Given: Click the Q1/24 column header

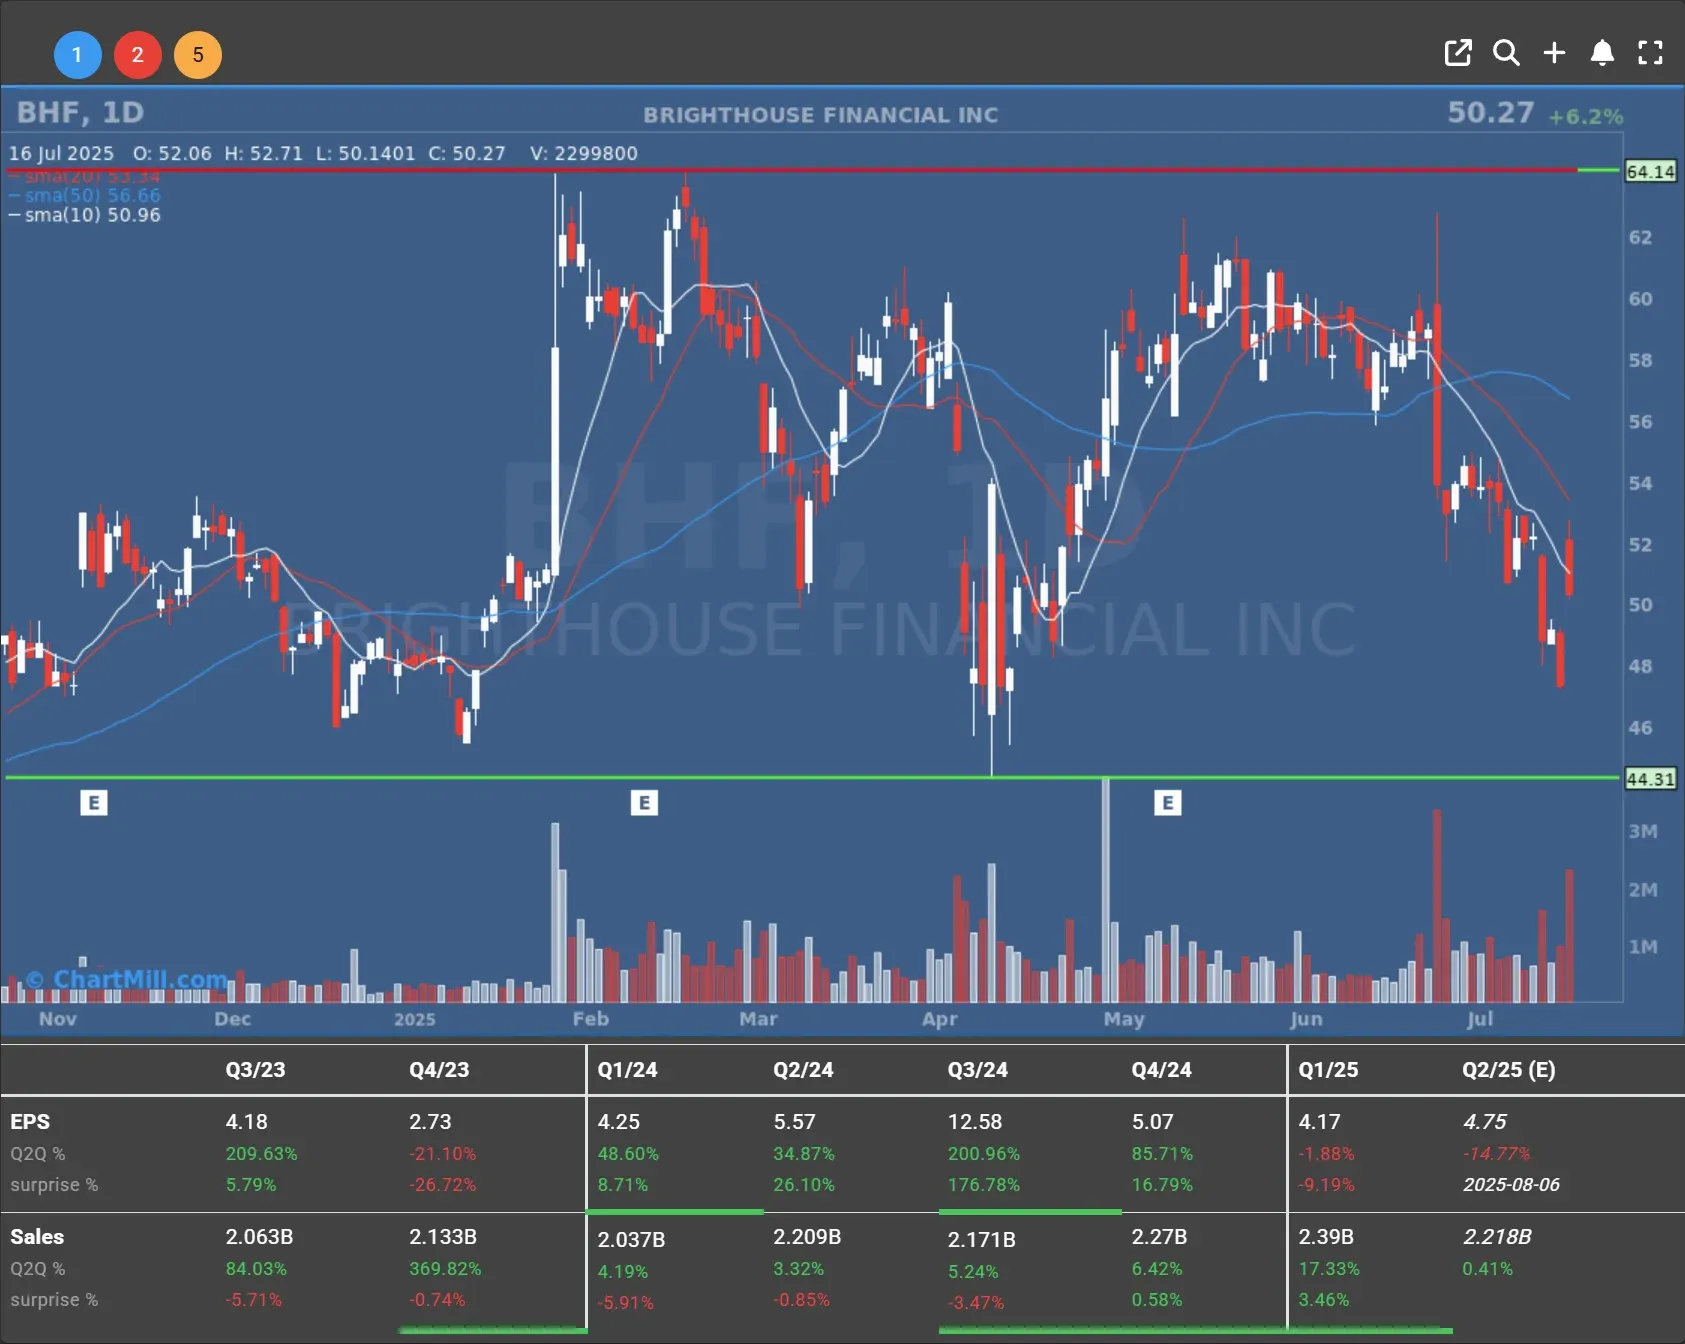Looking at the screenshot, I should click(x=627, y=1069).
